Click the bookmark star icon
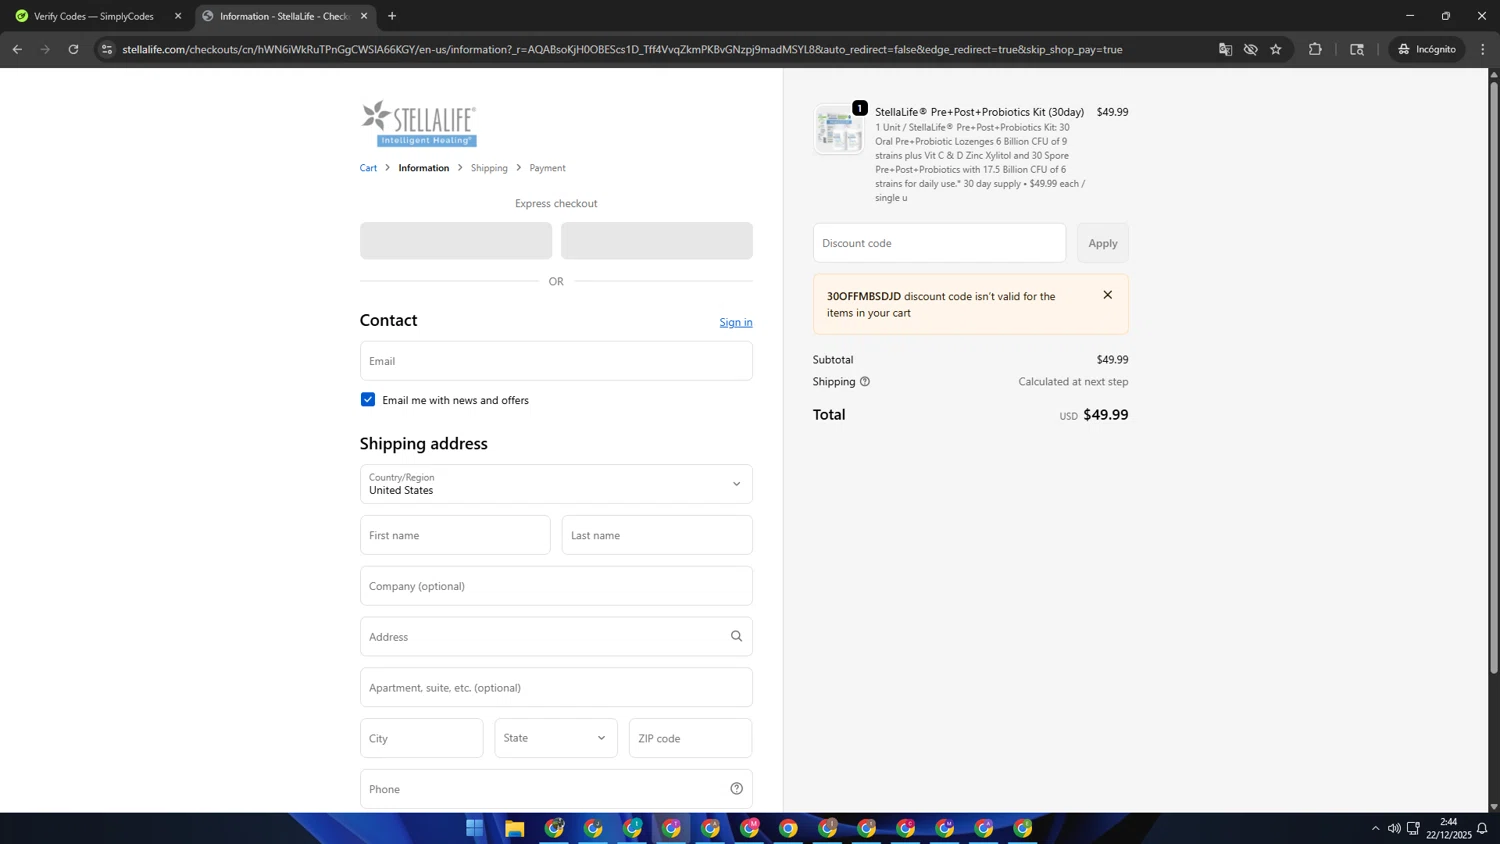 (x=1276, y=49)
